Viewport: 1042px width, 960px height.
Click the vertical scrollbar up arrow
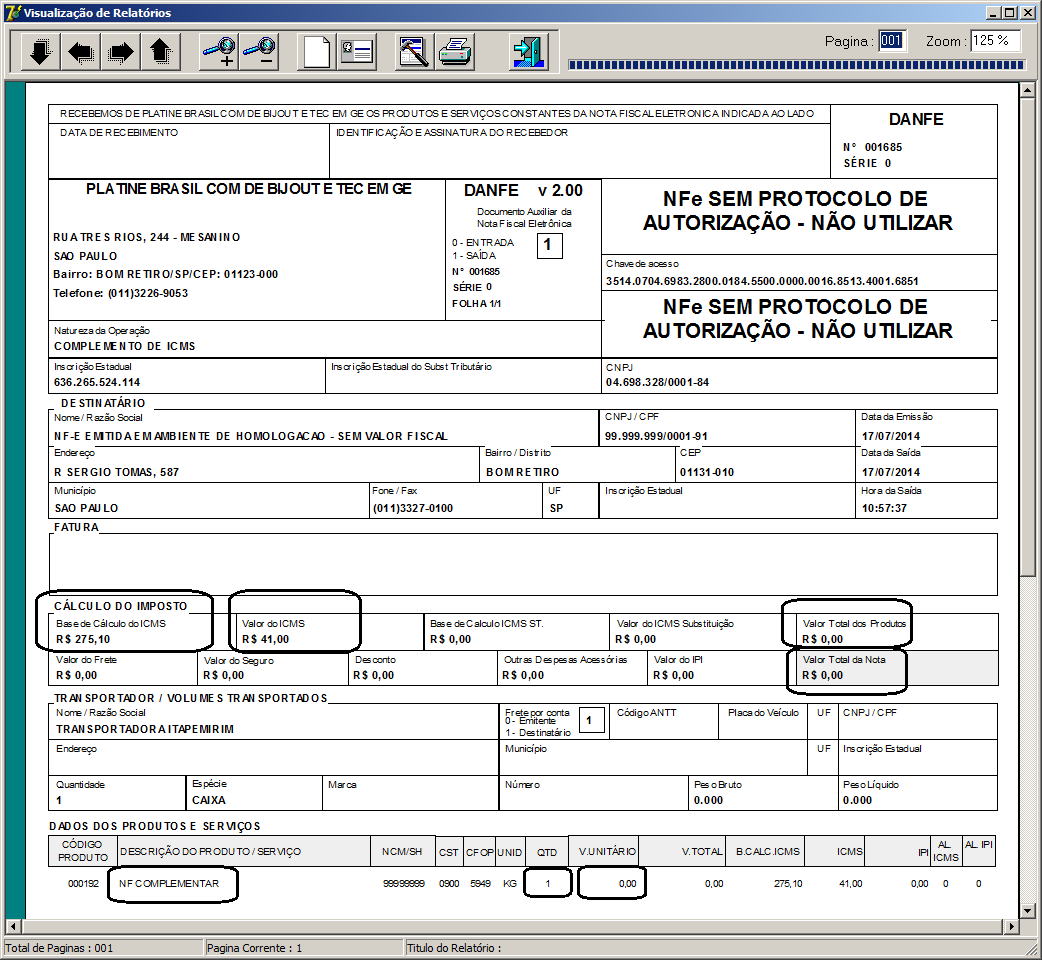(1027, 90)
